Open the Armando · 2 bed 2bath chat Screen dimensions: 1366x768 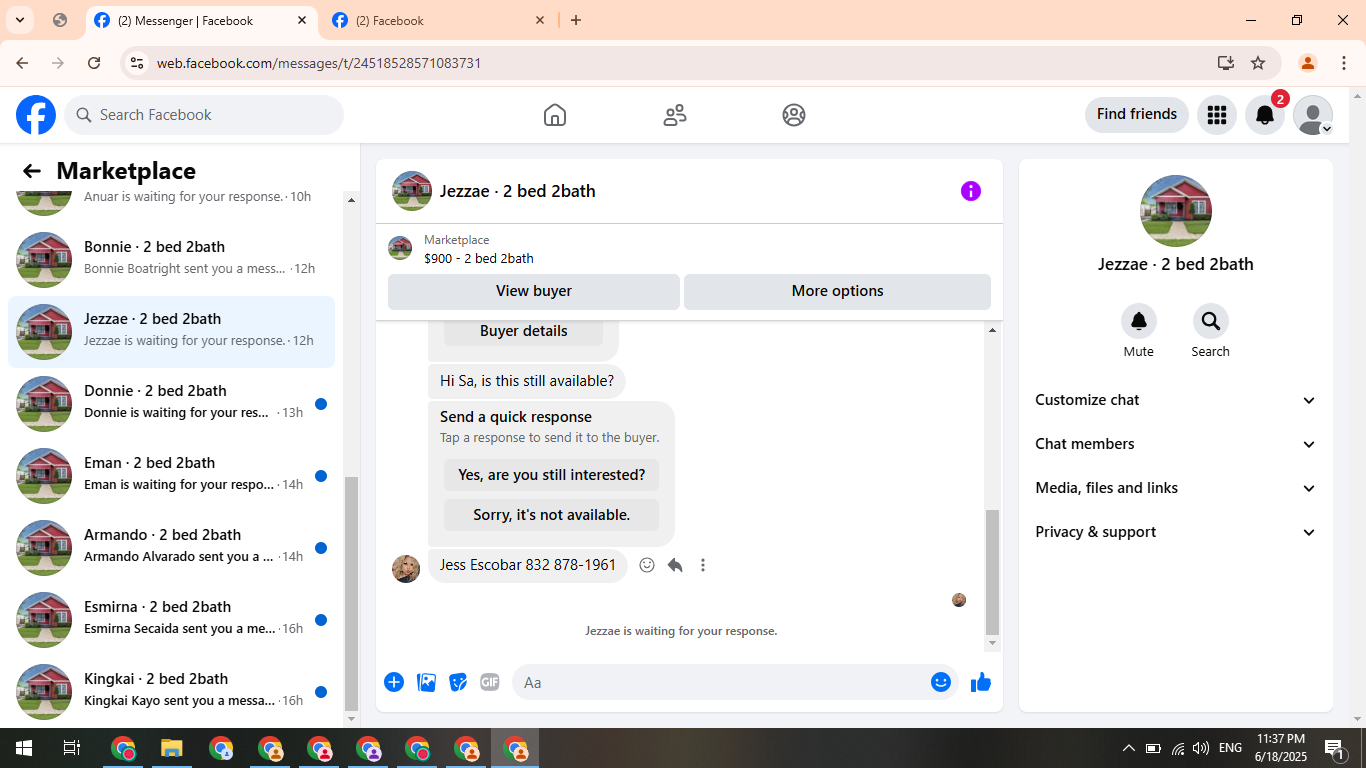pos(171,548)
